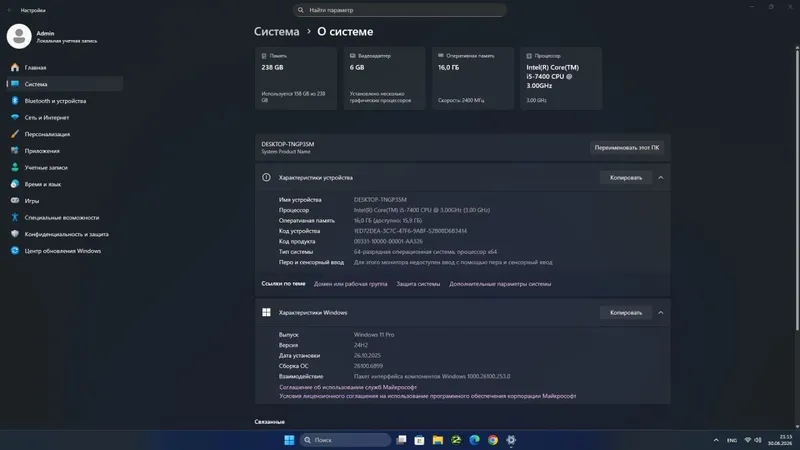800x450 pixels.
Task: Click the install date value 26.10.2025
Action: [367, 356]
